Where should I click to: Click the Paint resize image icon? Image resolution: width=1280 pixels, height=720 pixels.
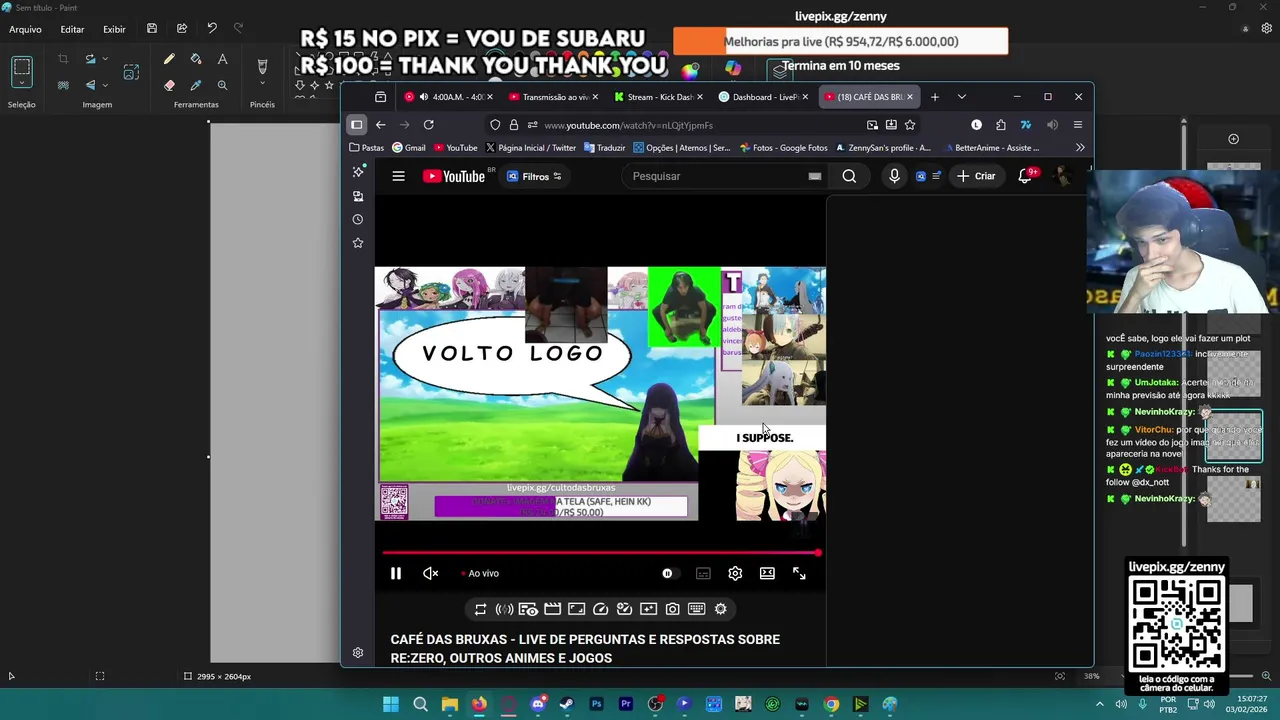[131, 72]
